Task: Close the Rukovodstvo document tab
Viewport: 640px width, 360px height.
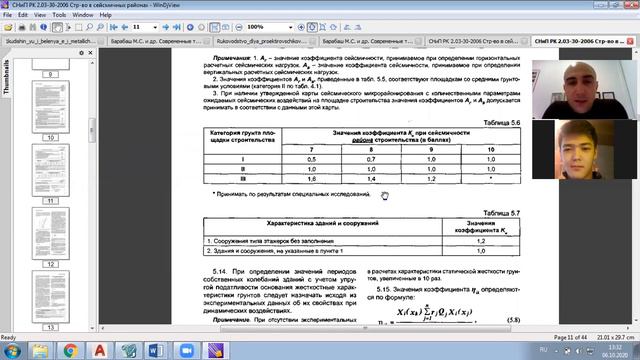Action: pos(313,42)
